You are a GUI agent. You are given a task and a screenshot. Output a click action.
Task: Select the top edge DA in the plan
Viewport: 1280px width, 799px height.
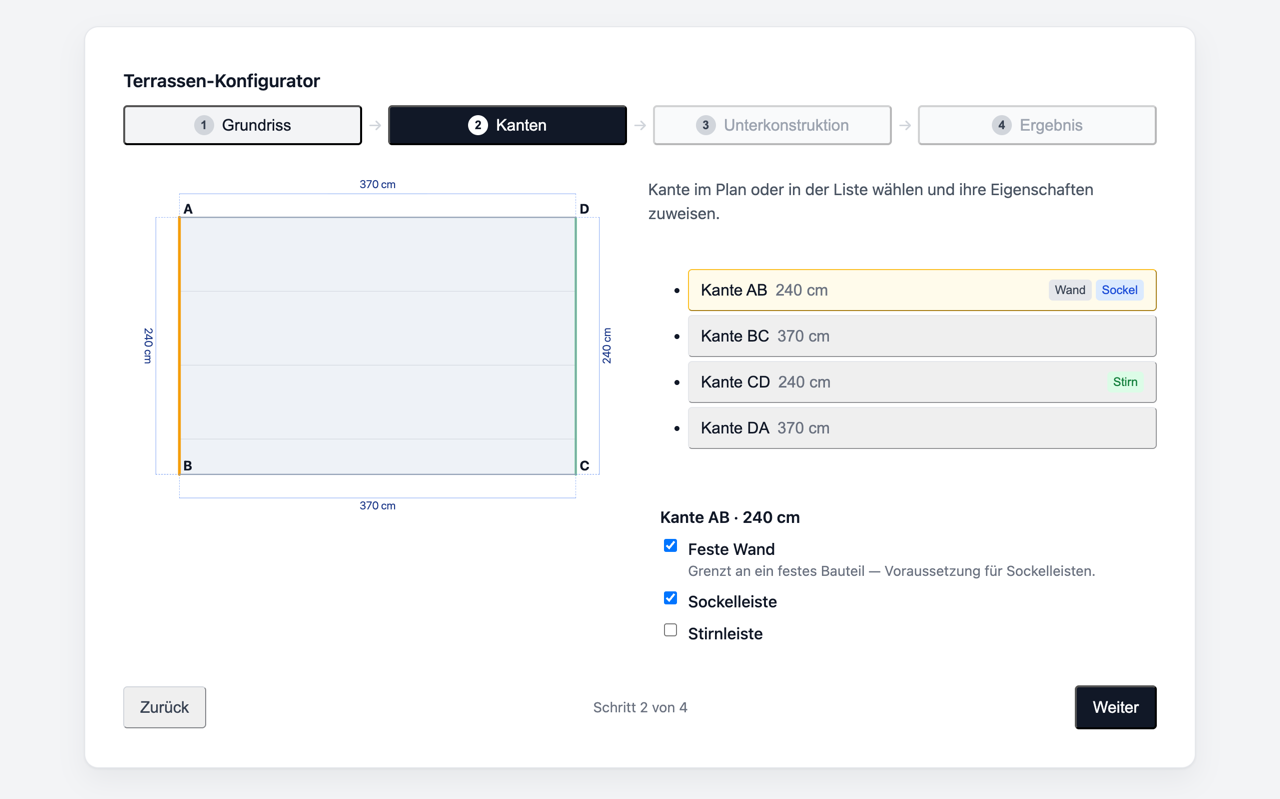click(378, 217)
